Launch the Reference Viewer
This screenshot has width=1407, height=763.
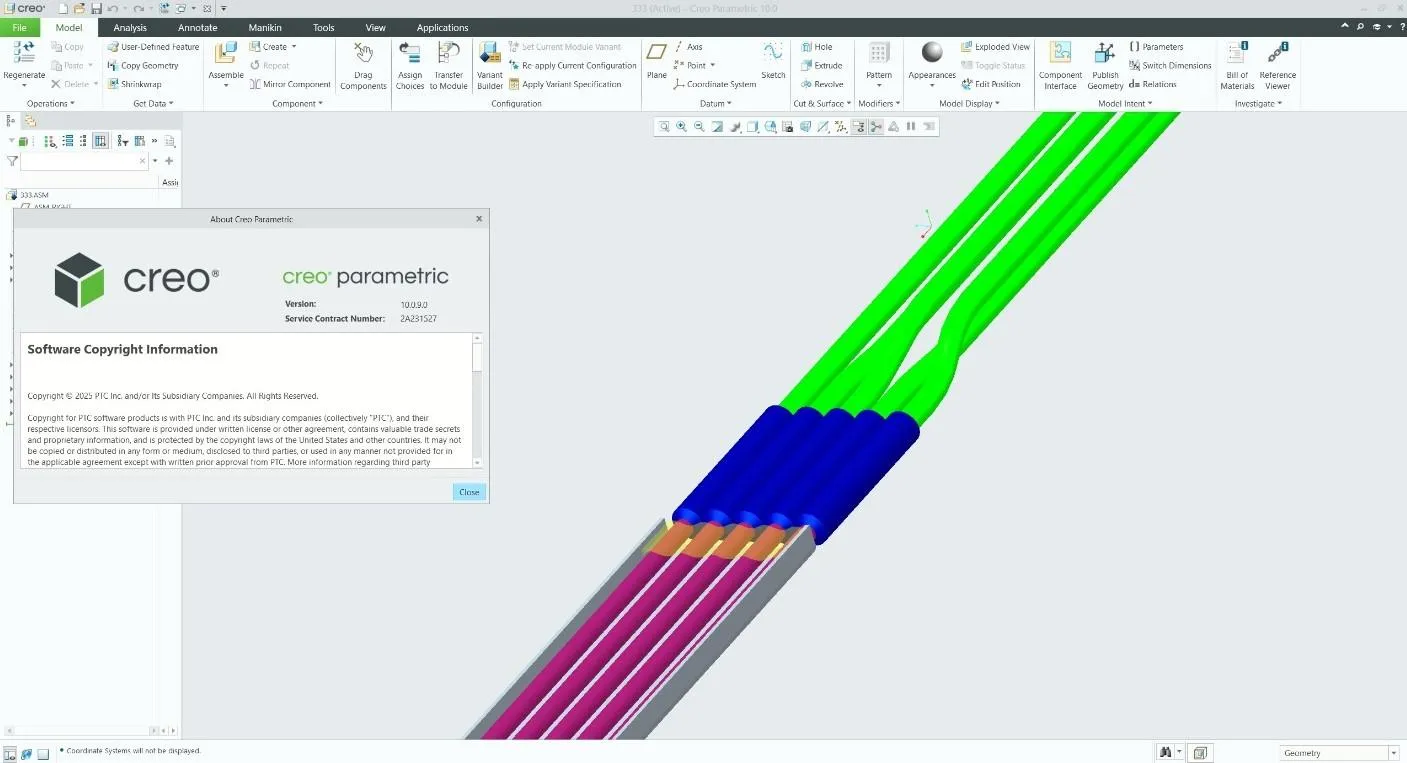tap(1277, 65)
